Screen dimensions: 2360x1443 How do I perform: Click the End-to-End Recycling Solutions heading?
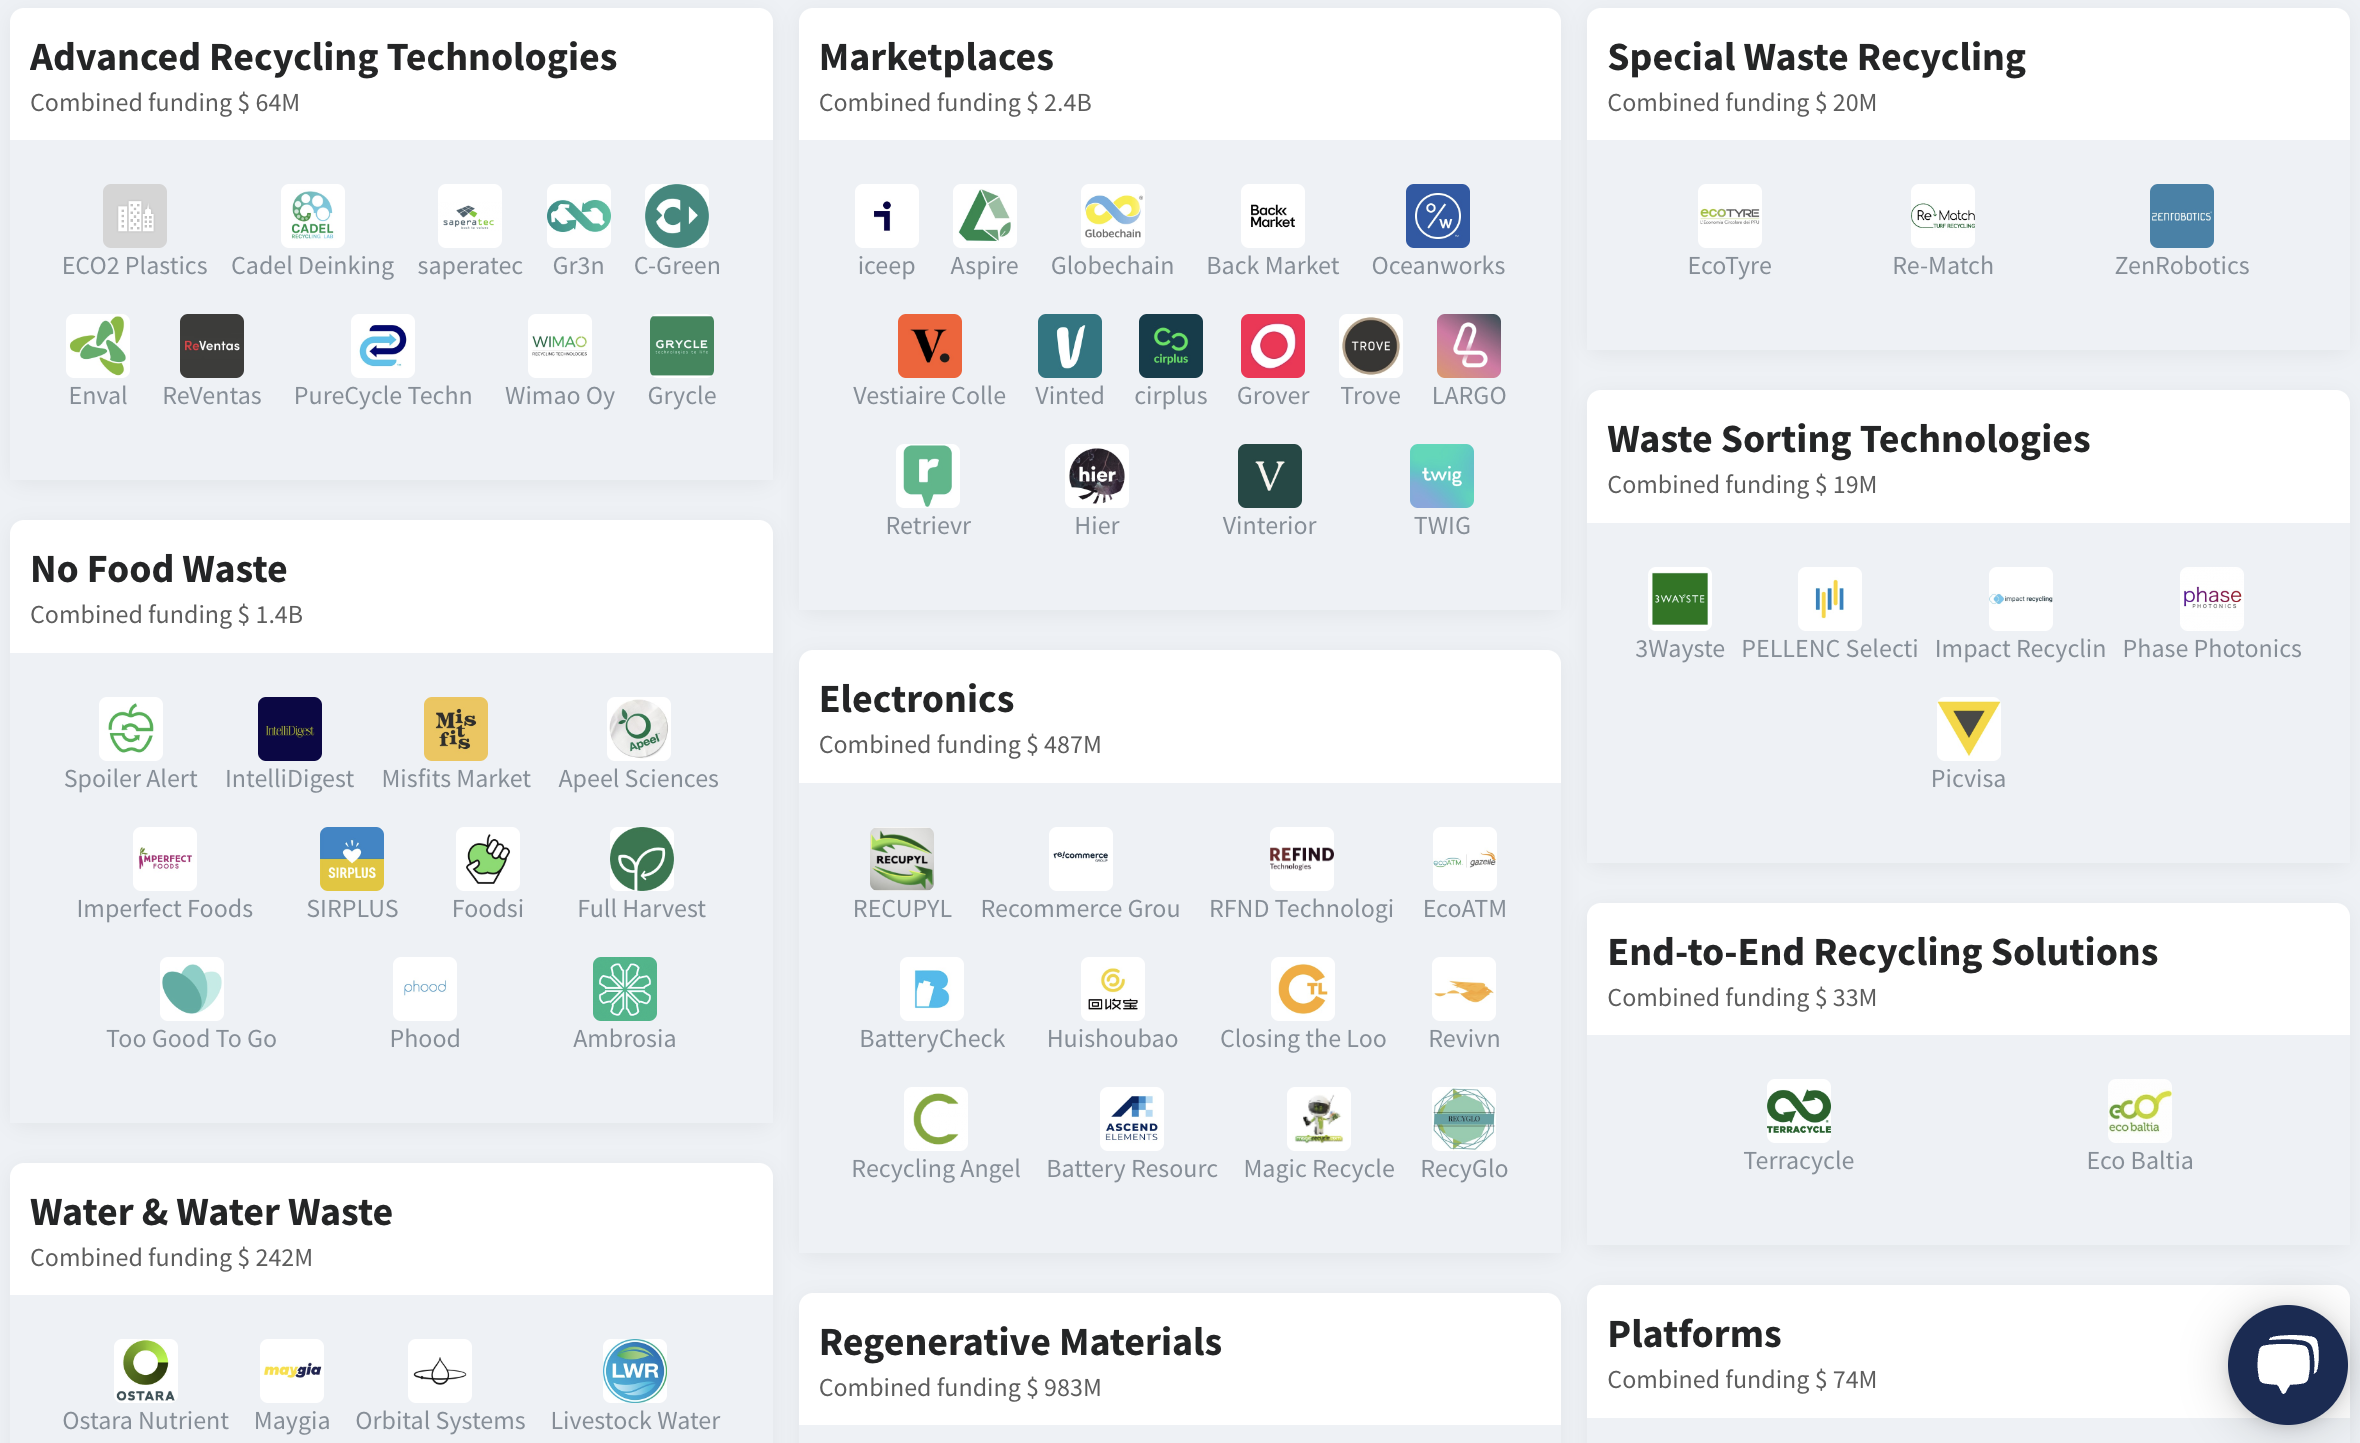click(x=1883, y=952)
